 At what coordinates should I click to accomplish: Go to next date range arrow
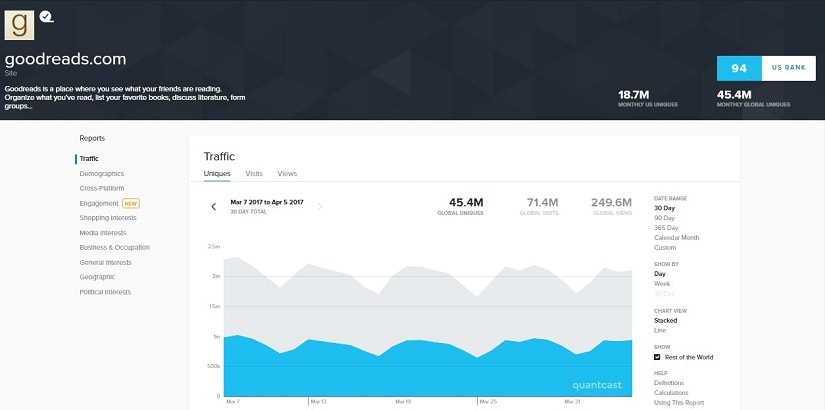click(x=320, y=207)
